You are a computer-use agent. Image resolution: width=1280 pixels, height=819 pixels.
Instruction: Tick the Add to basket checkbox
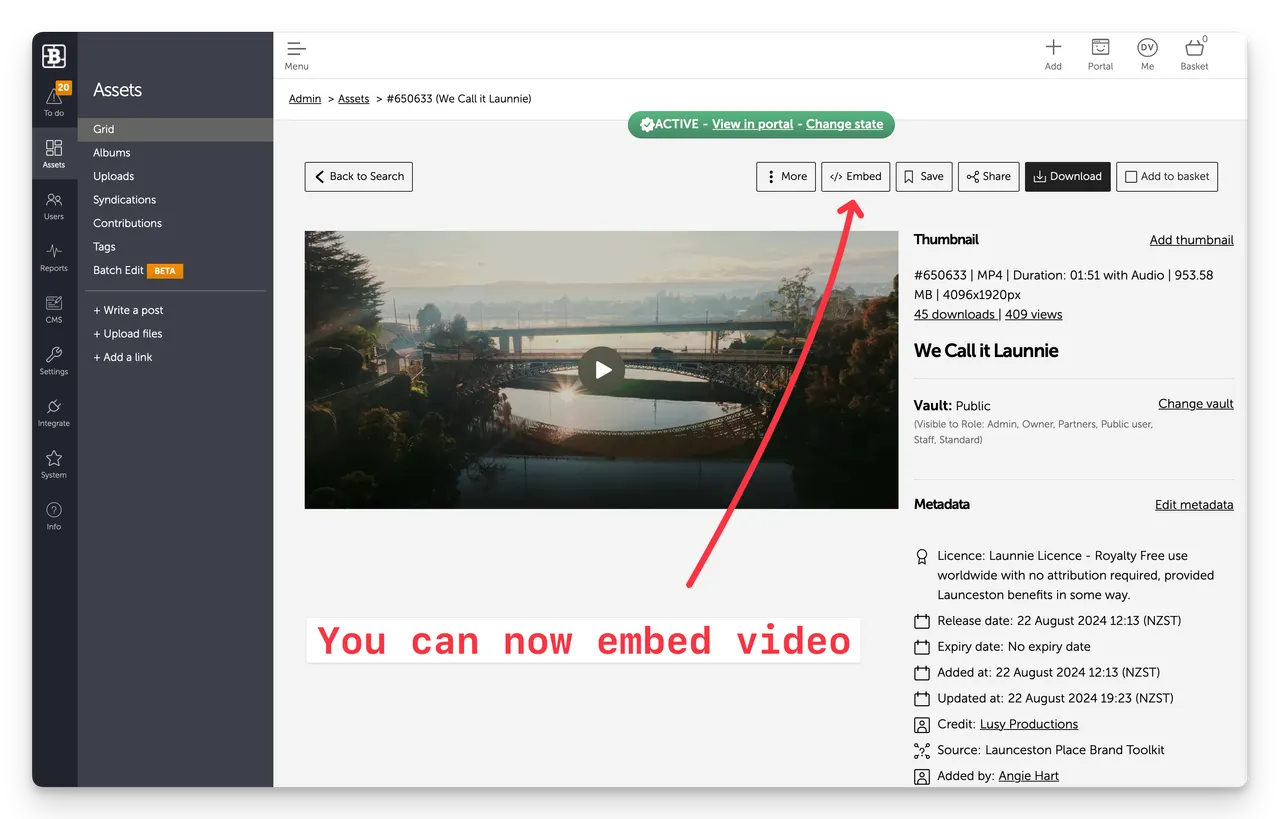1131,177
